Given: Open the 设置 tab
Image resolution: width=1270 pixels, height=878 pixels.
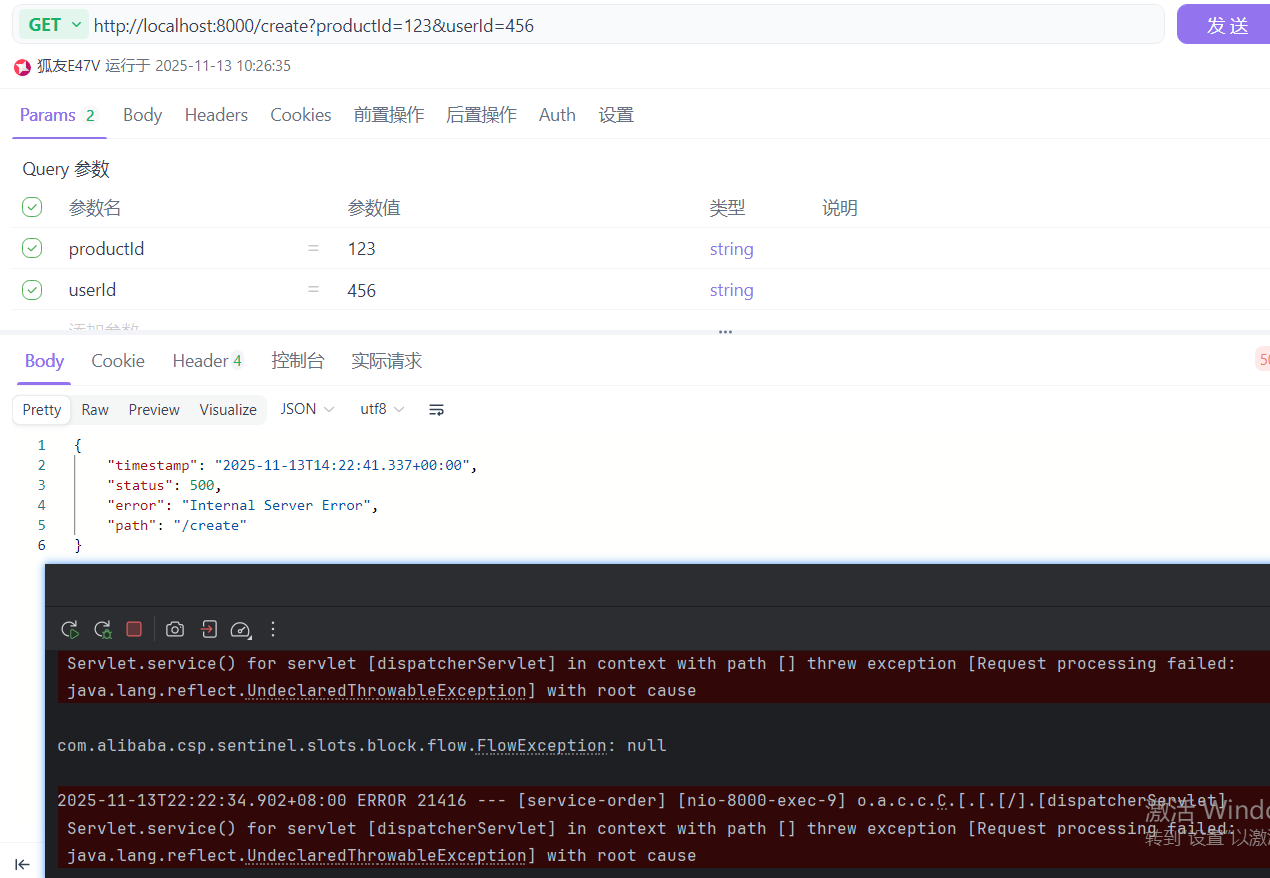Looking at the screenshot, I should click(x=616, y=115).
